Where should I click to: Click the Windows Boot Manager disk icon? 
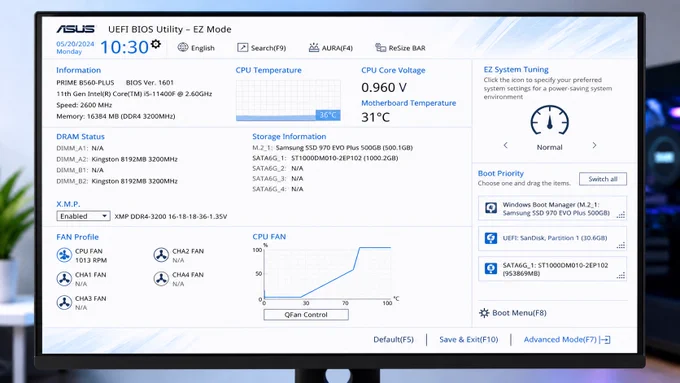(x=490, y=208)
